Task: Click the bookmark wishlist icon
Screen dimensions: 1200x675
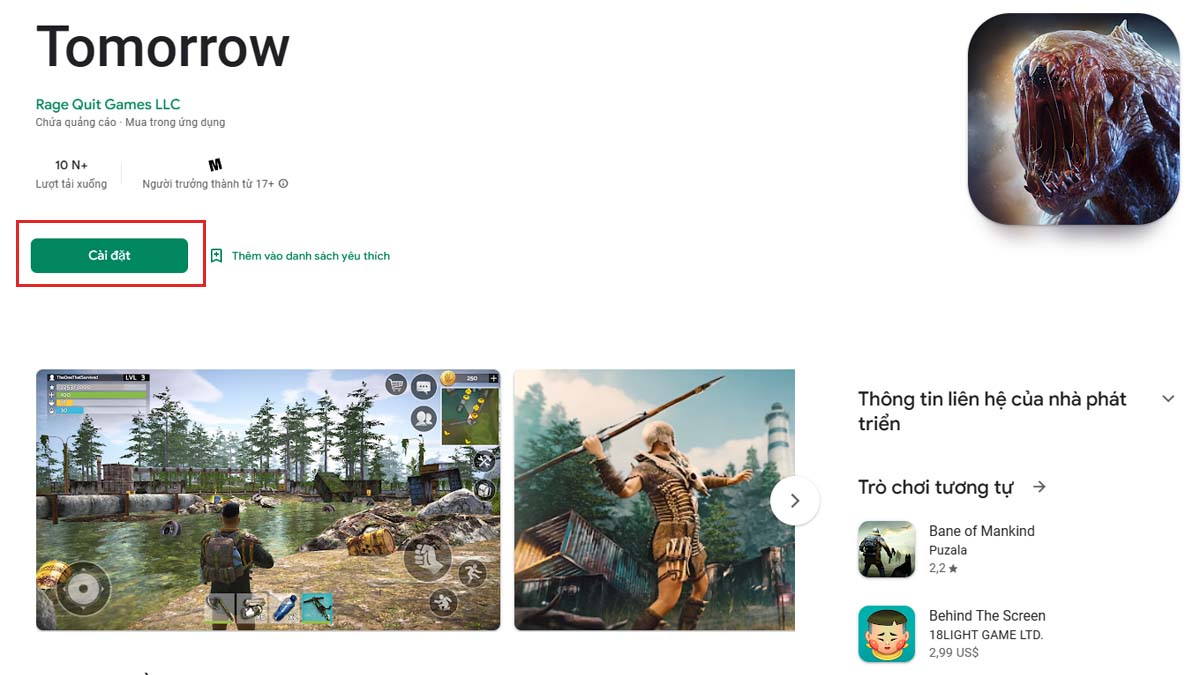Action: click(216, 256)
